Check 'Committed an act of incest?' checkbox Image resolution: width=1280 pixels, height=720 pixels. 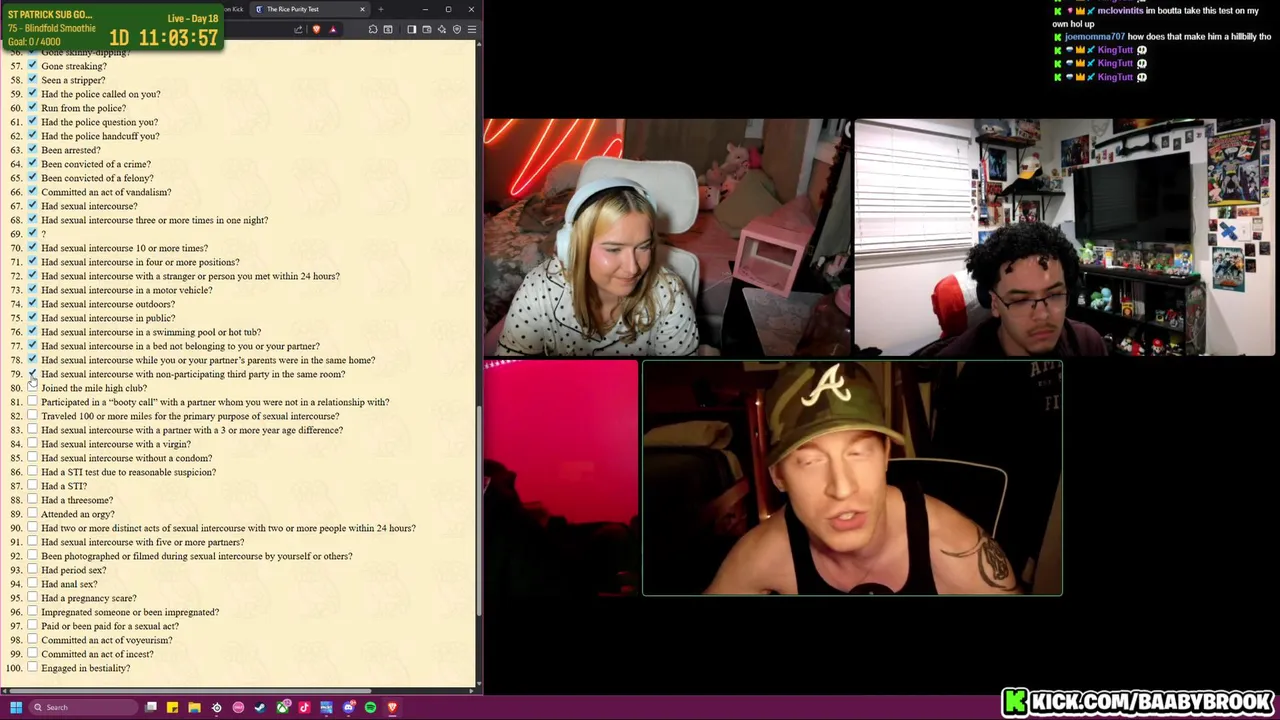(32, 653)
